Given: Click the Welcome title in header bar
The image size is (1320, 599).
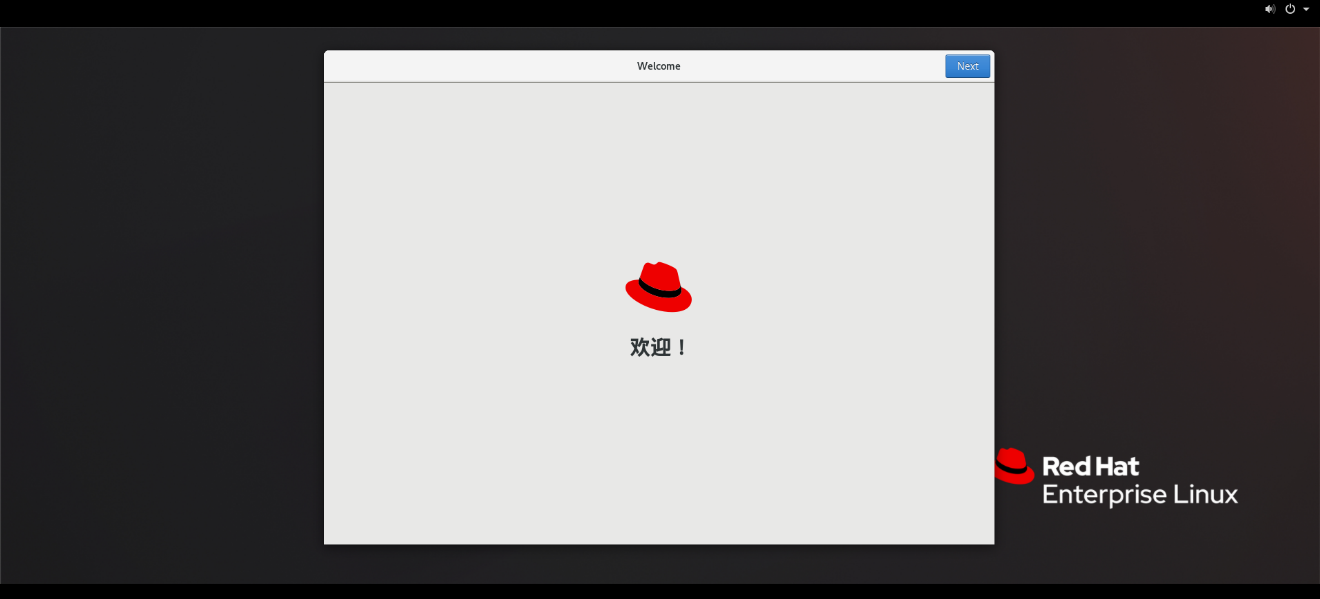Looking at the screenshot, I should click(659, 66).
